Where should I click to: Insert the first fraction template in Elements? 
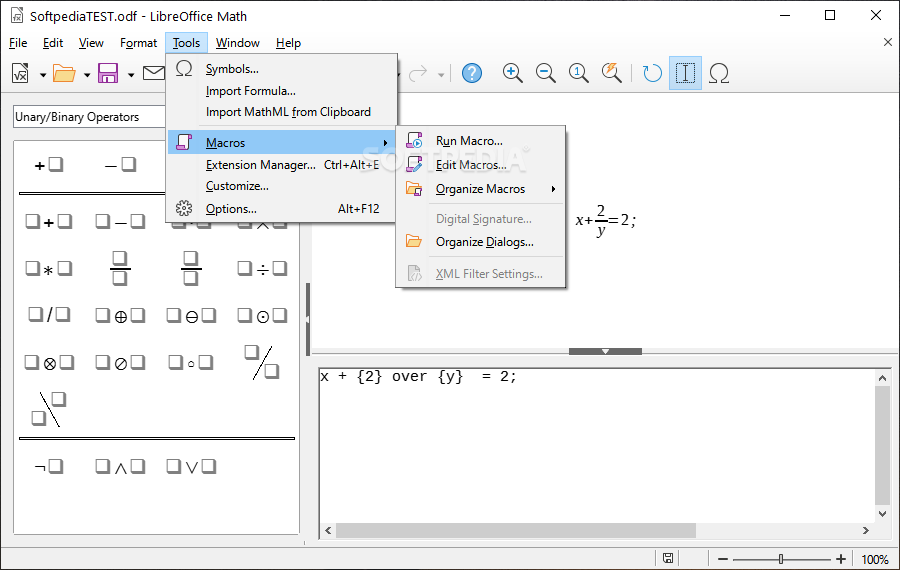click(x=120, y=268)
